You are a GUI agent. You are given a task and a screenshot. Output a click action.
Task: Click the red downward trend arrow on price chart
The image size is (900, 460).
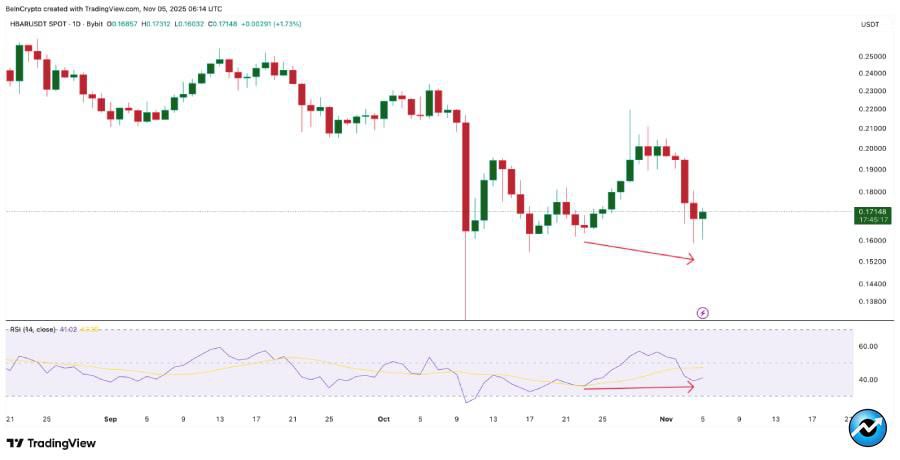tap(639, 251)
